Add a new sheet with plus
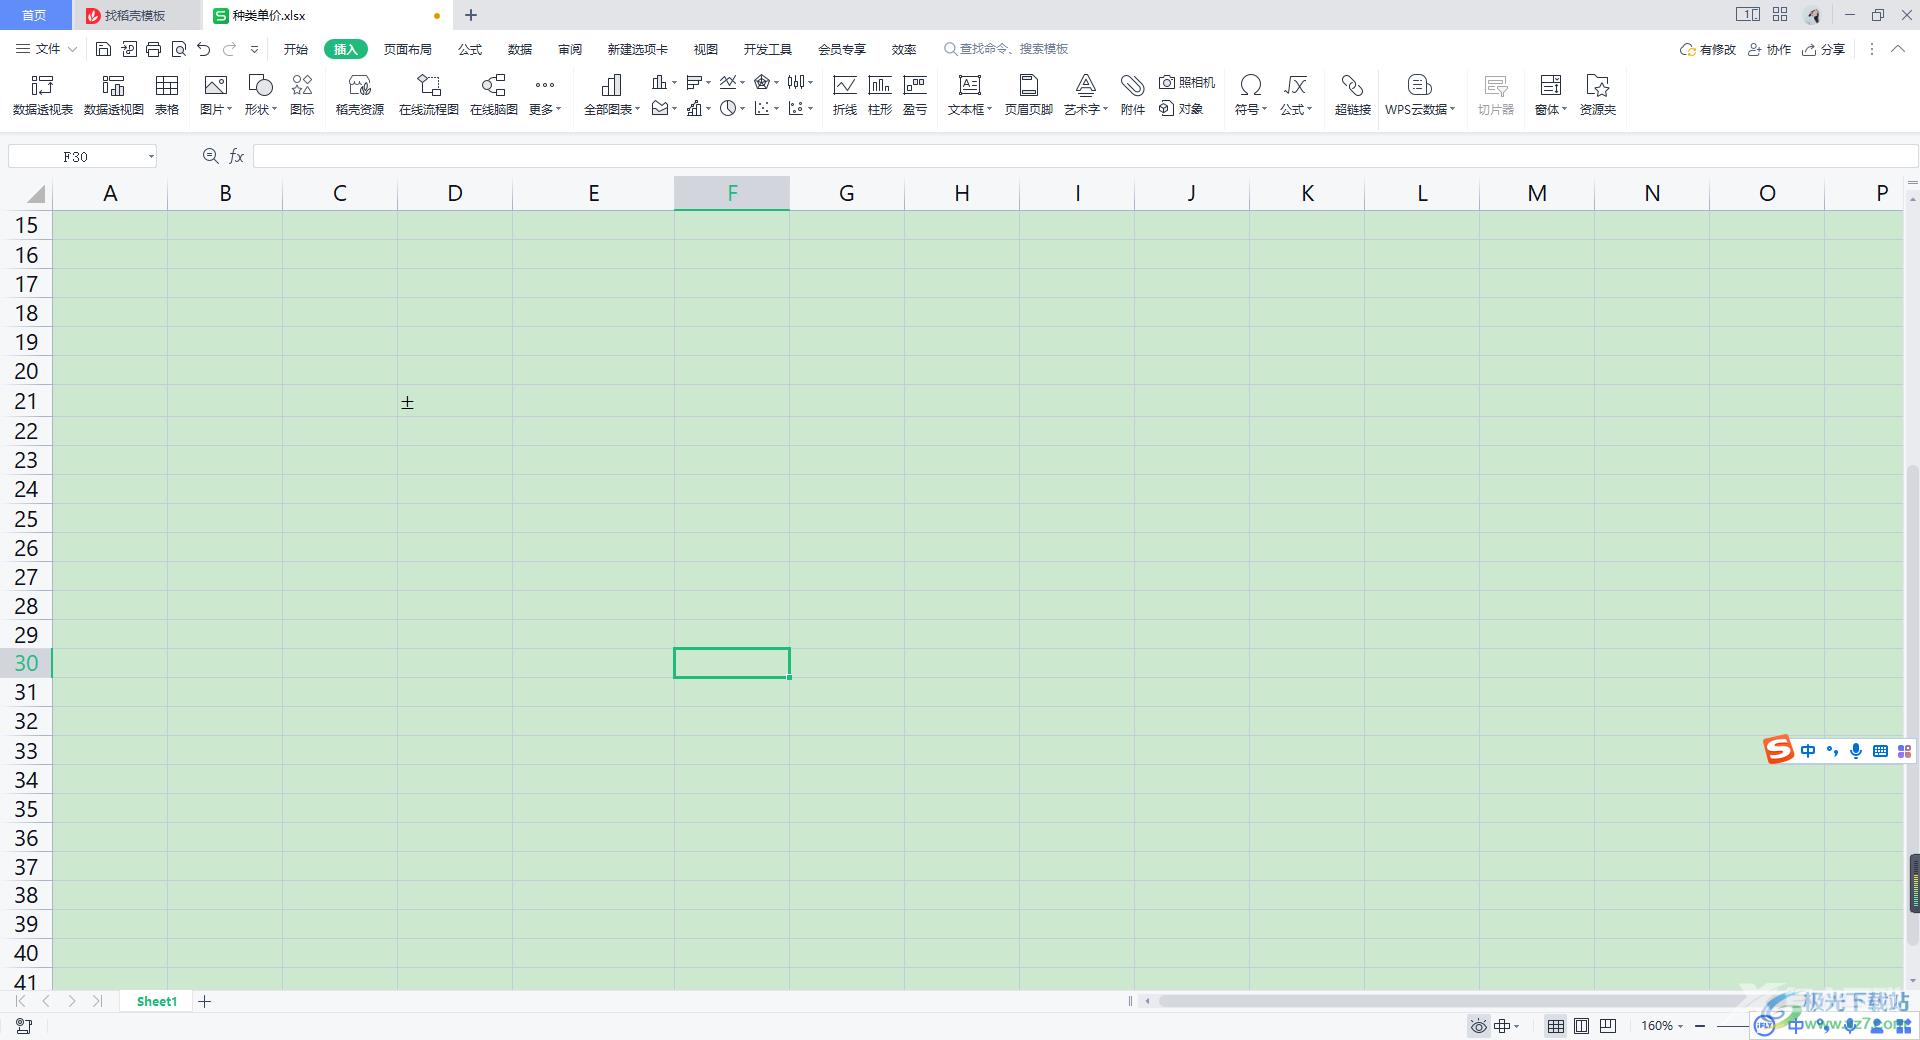This screenshot has width=1920, height=1040. [204, 1001]
